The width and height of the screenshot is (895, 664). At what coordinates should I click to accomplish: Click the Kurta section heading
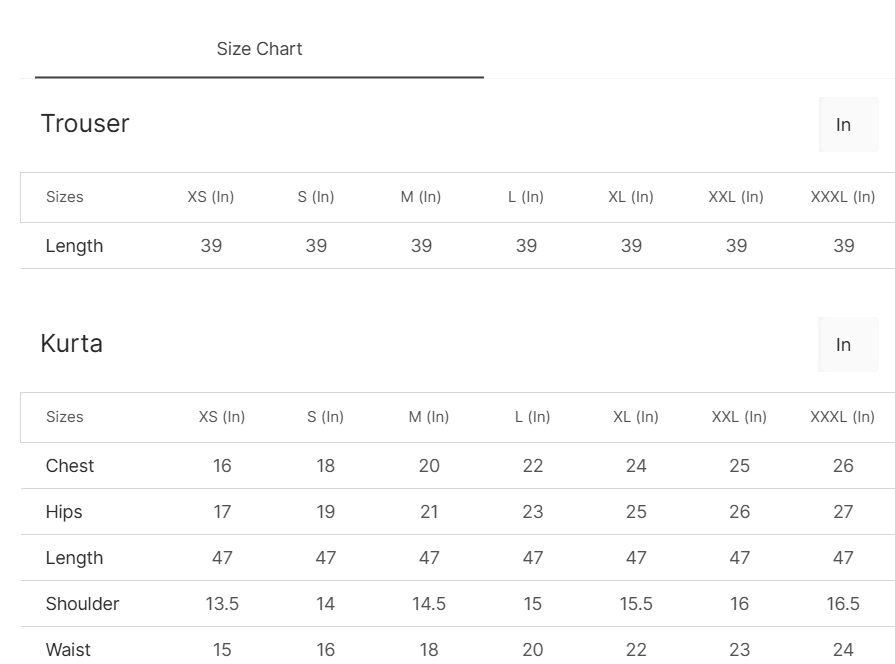tap(71, 344)
